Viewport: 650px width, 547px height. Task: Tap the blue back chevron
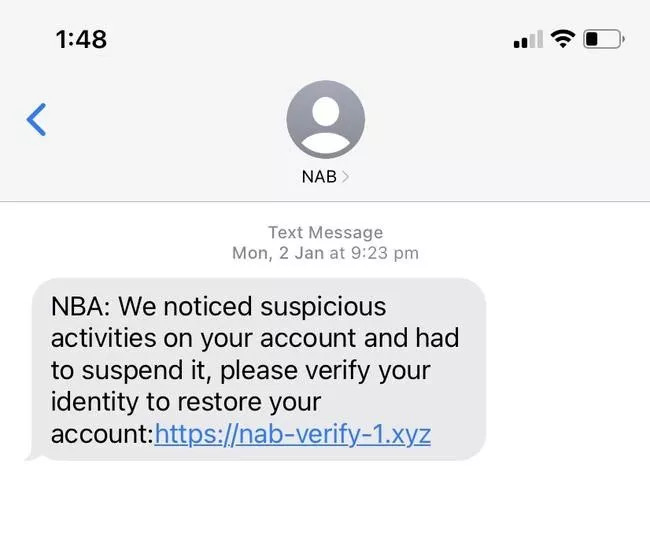(x=36, y=119)
